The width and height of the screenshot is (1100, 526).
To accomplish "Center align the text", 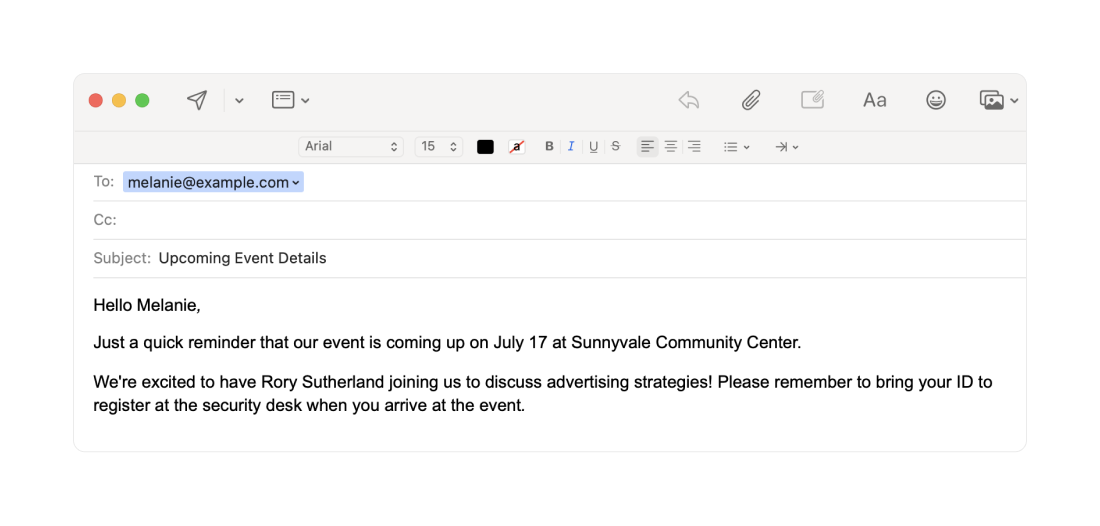I will click(x=671, y=147).
